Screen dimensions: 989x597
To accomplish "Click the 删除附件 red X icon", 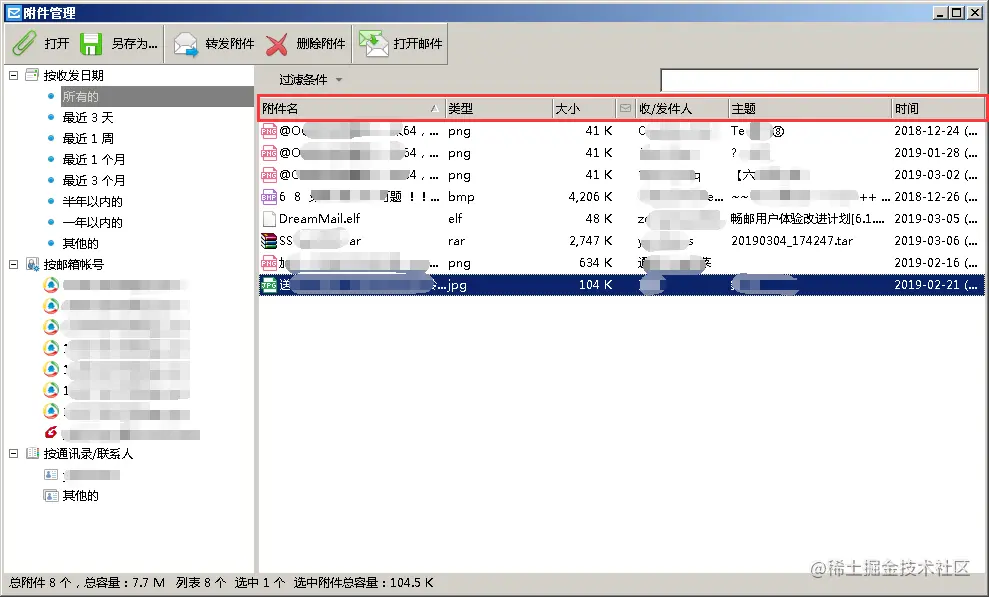I will [x=276, y=44].
